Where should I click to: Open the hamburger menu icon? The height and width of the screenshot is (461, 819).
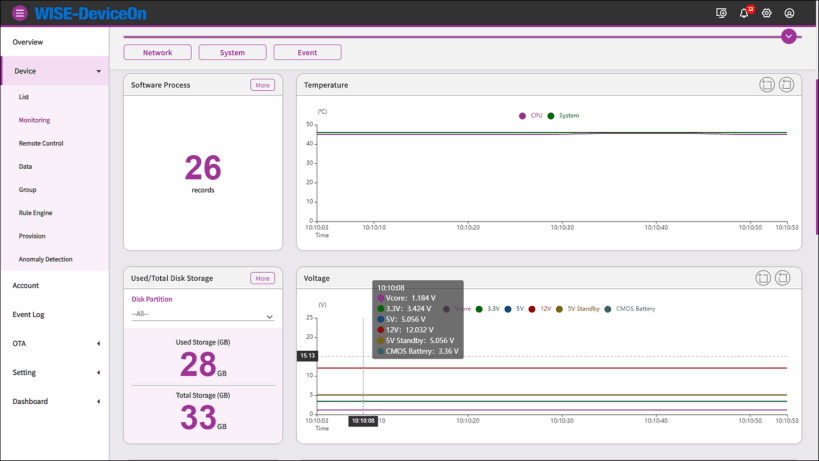point(20,13)
